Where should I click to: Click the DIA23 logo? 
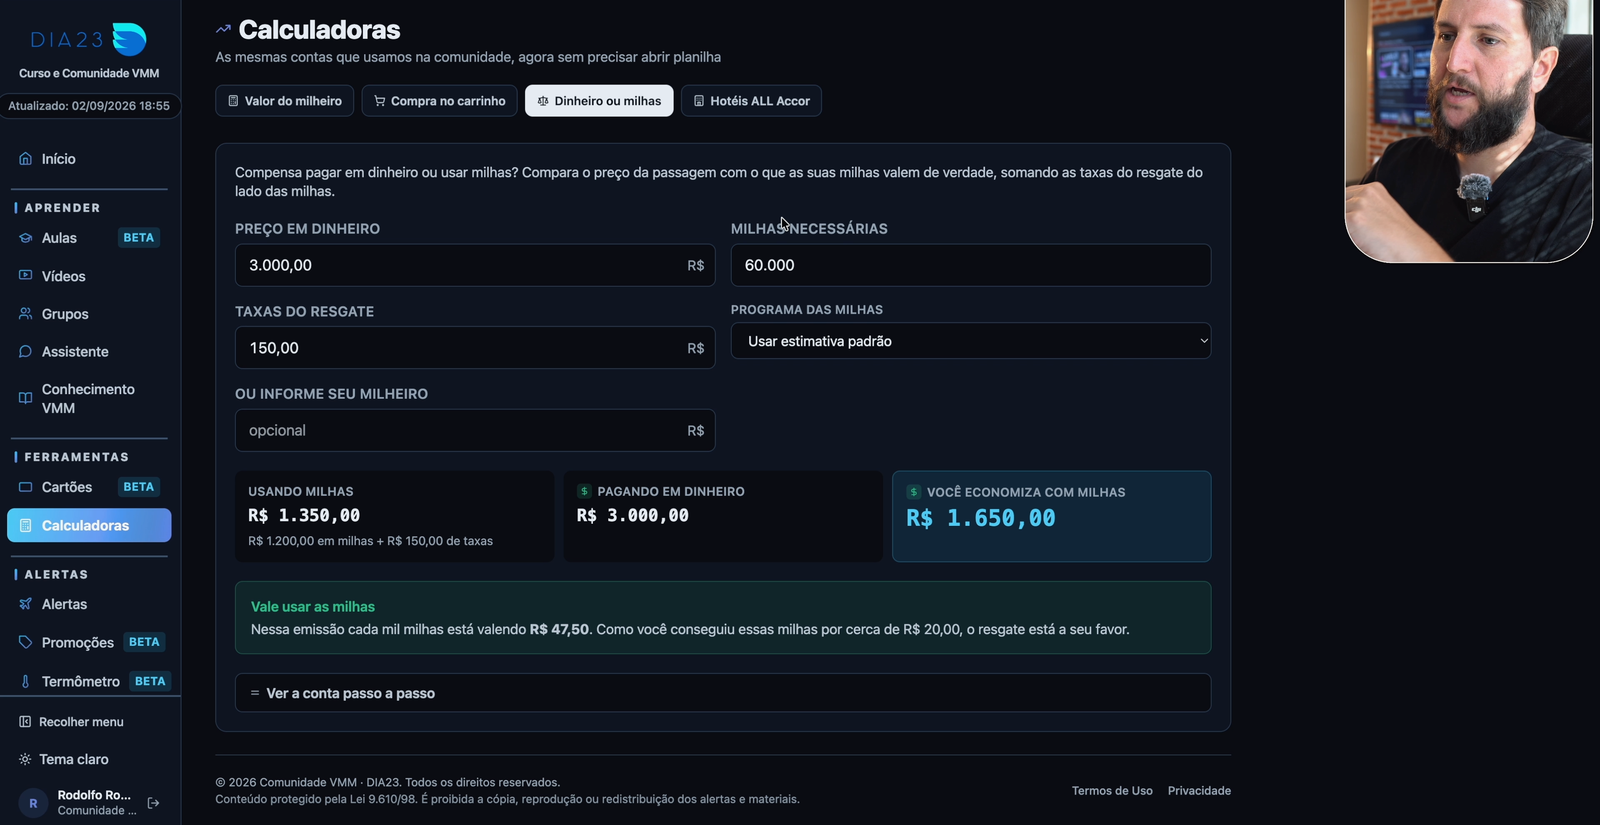click(89, 39)
